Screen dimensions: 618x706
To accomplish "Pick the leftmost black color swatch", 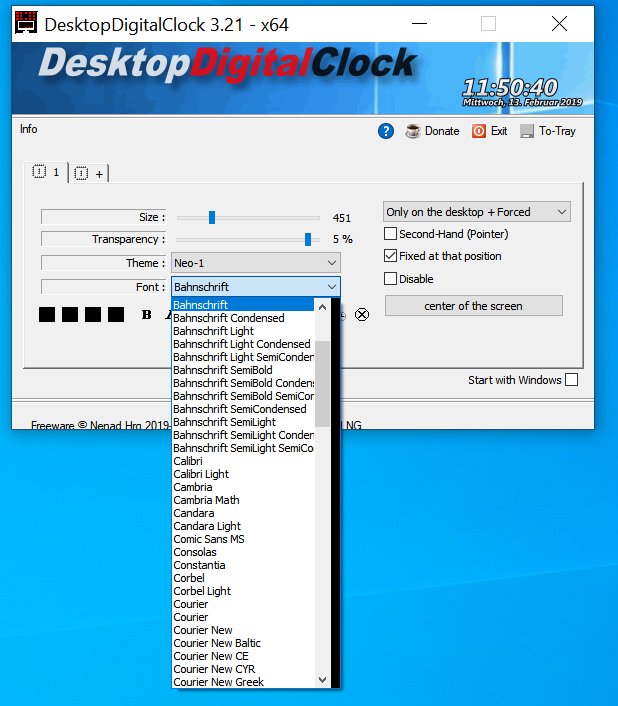I will [47, 314].
